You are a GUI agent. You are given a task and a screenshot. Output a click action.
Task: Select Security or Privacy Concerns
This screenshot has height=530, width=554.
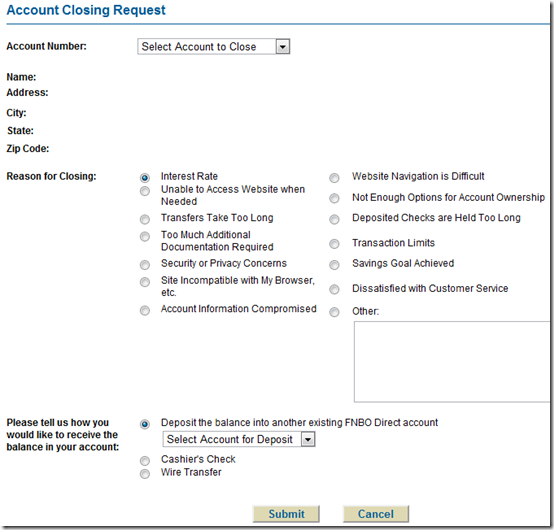pos(145,265)
